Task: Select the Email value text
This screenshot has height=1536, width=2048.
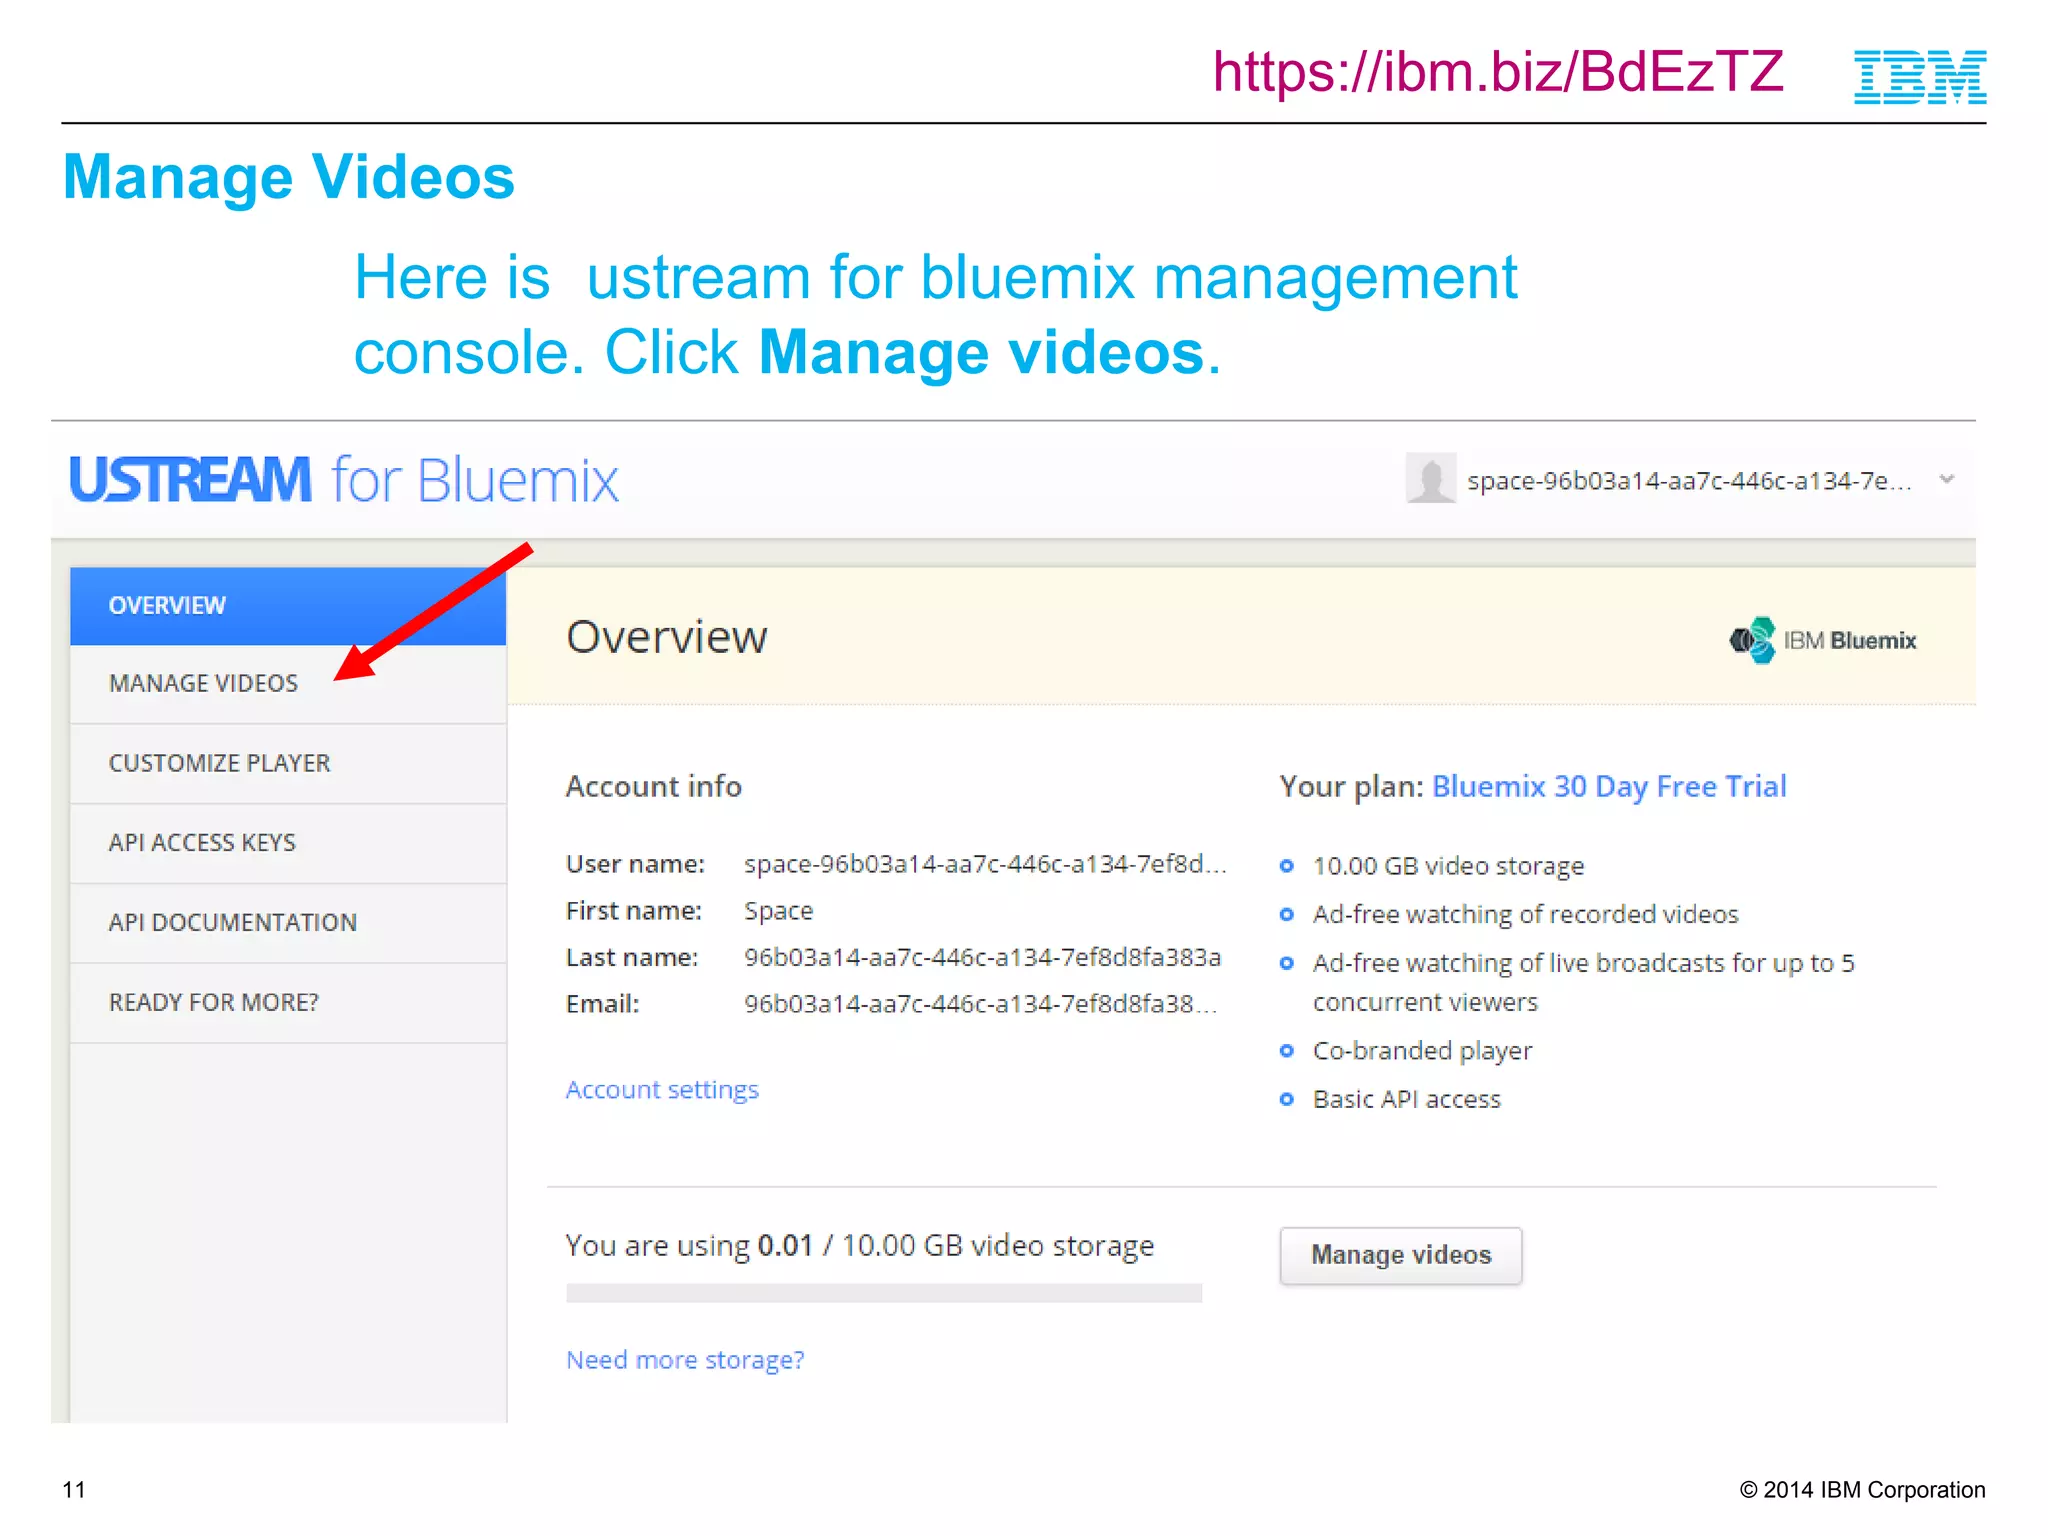Action: pyautogui.click(x=980, y=1004)
